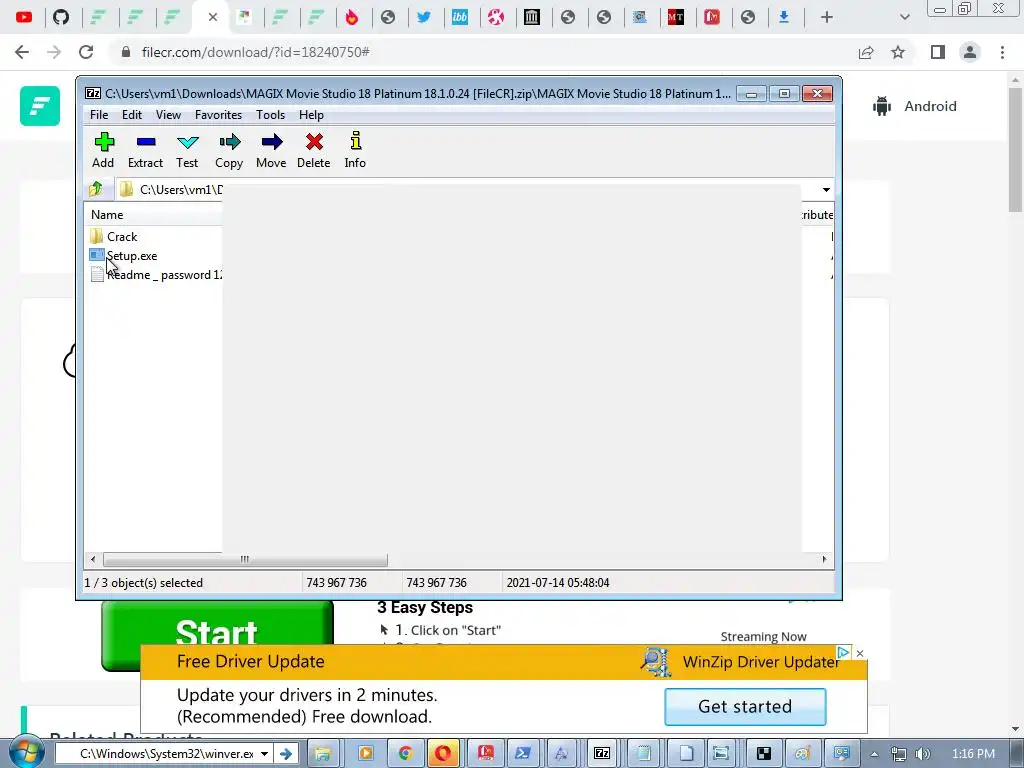This screenshot has height=768, width=1024.
Task: Close the active browser tab
Action: pos(212,17)
